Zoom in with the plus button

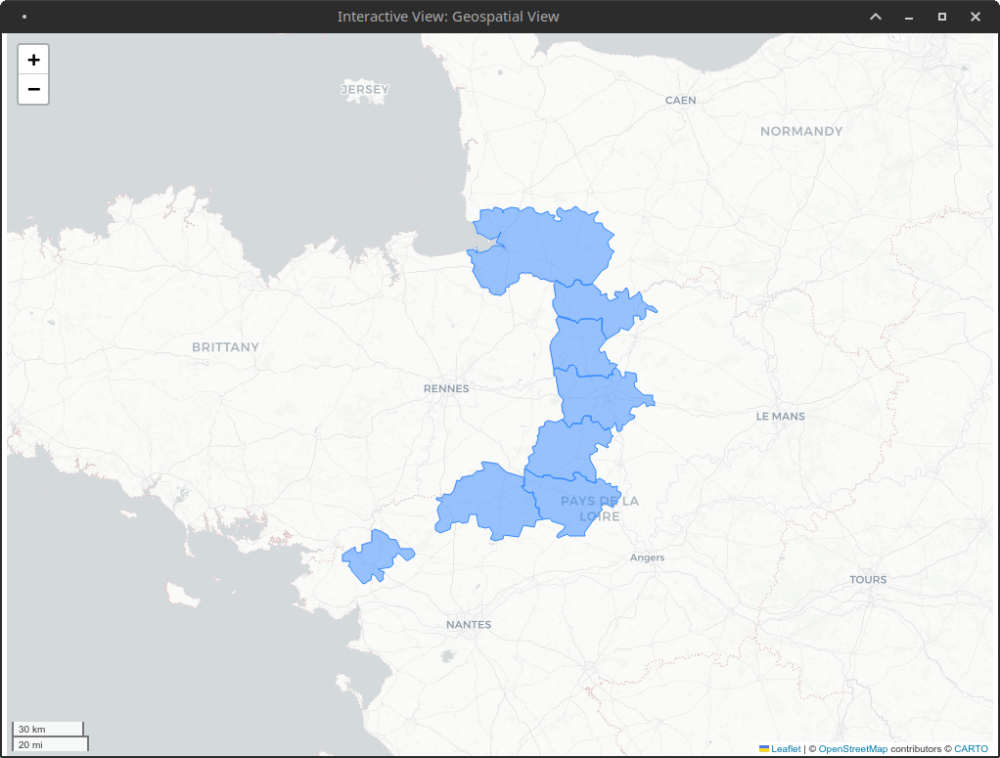[33, 59]
